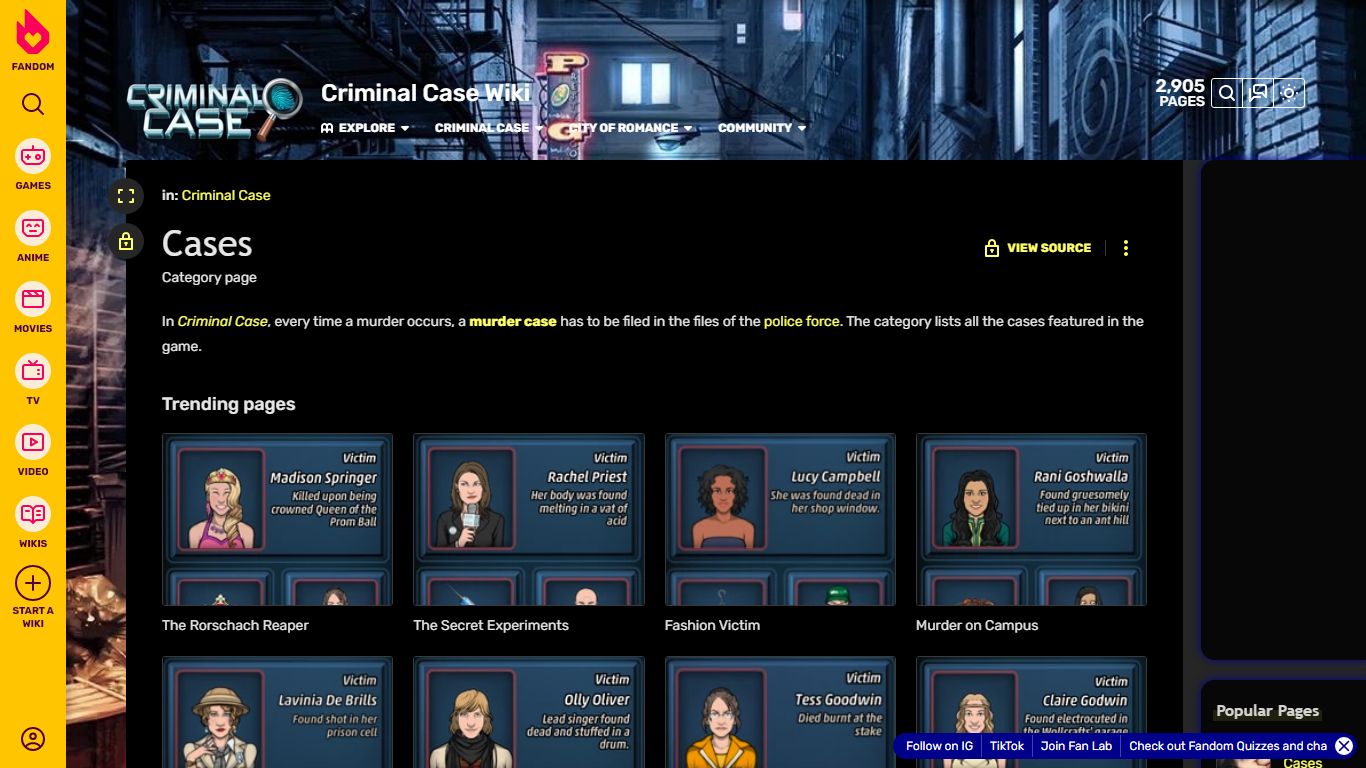
Task: Open the Criminal Case category breadcrumb link
Action: click(226, 195)
